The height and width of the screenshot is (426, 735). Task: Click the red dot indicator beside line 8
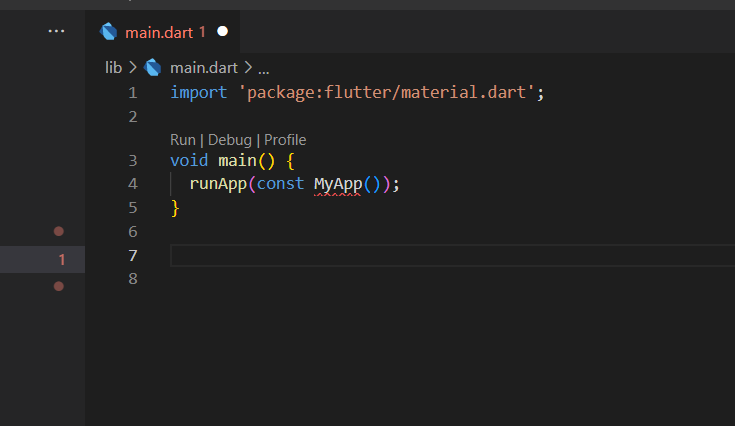[x=59, y=286]
